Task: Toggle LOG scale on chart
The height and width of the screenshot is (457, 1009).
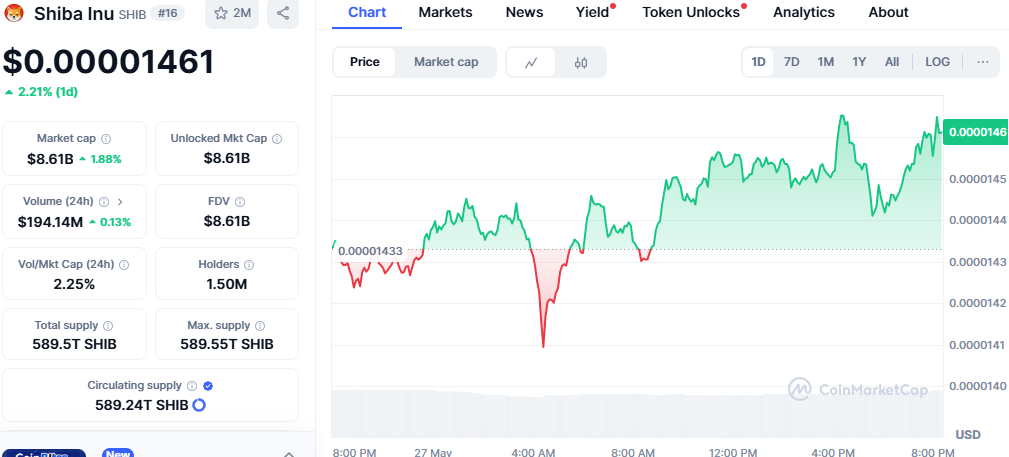Action: [x=938, y=62]
